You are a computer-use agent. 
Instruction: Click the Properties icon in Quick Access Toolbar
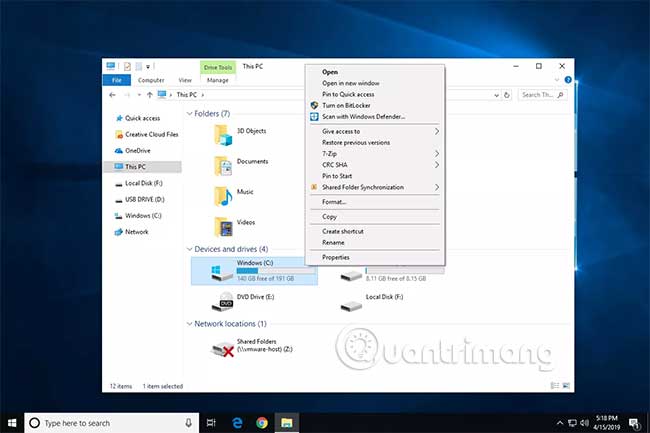click(x=127, y=66)
